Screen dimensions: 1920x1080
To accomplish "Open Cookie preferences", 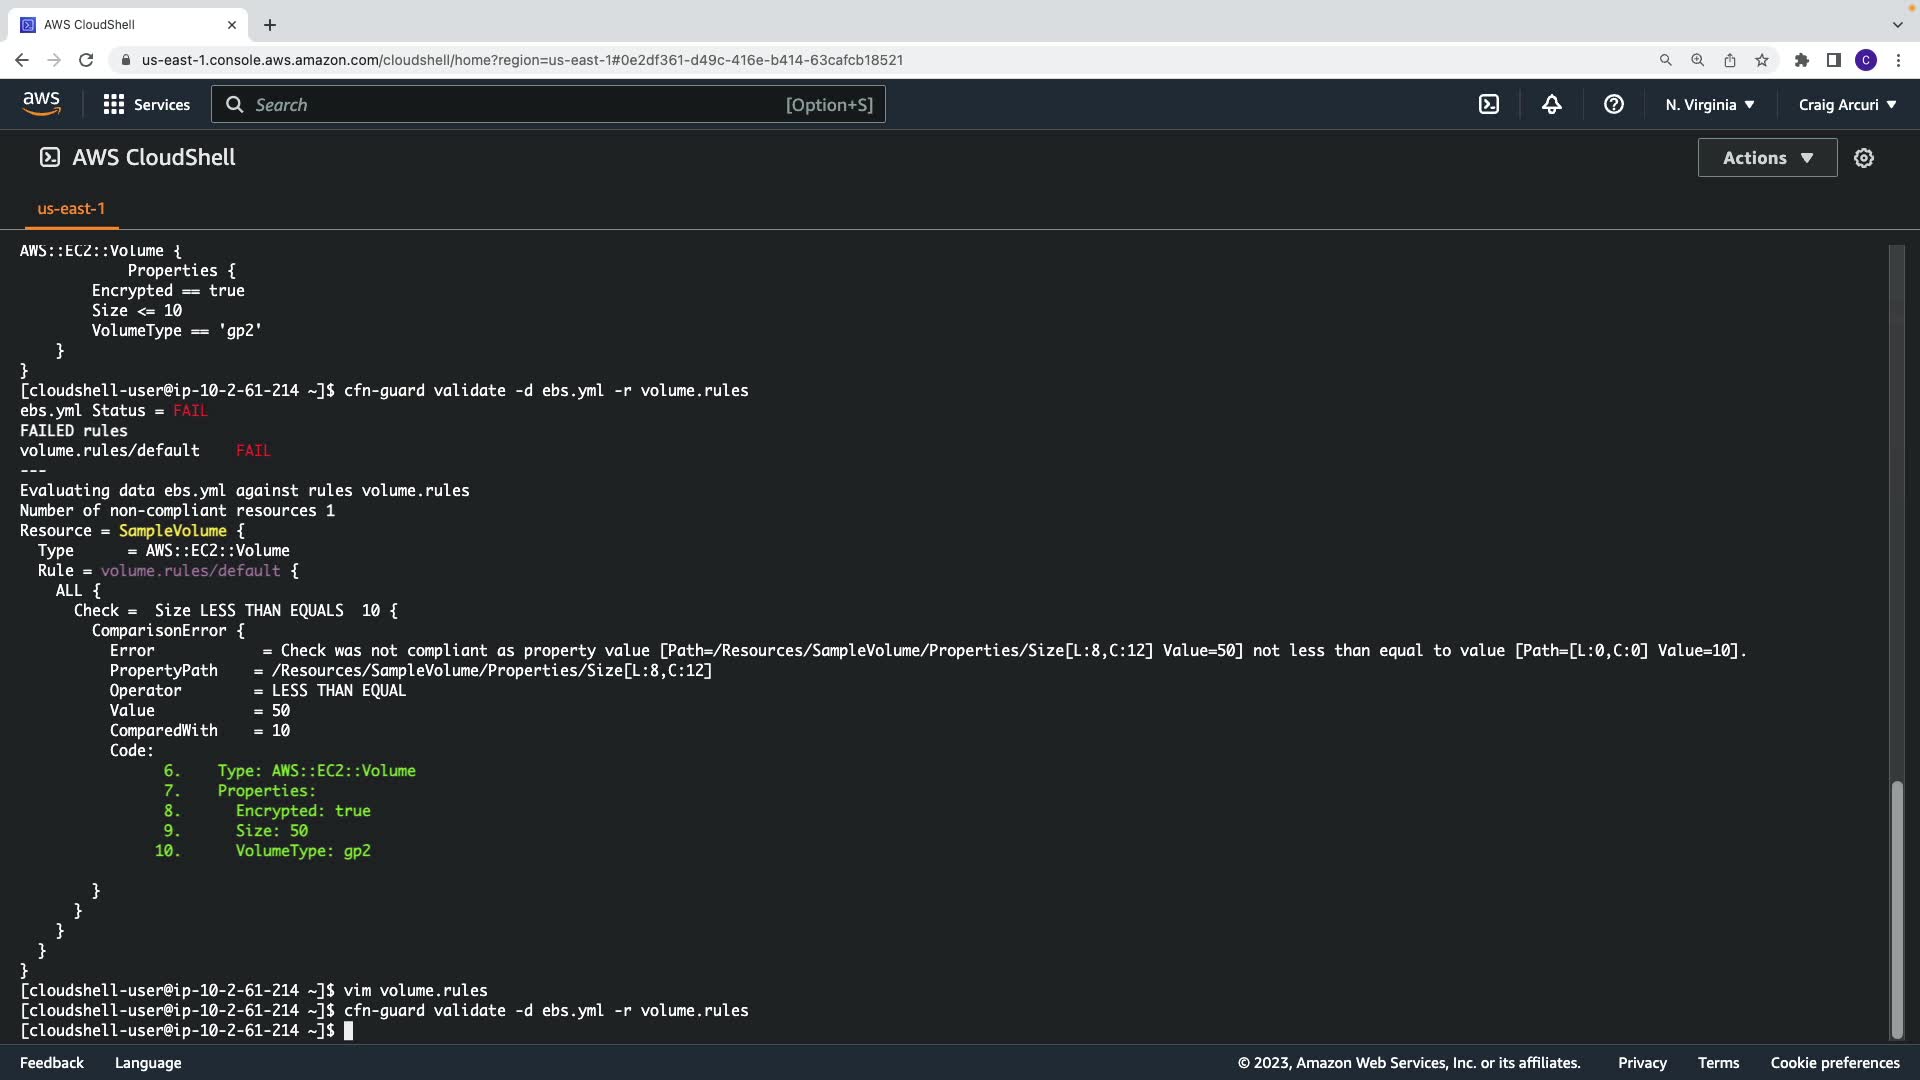I will pyautogui.click(x=1834, y=1063).
